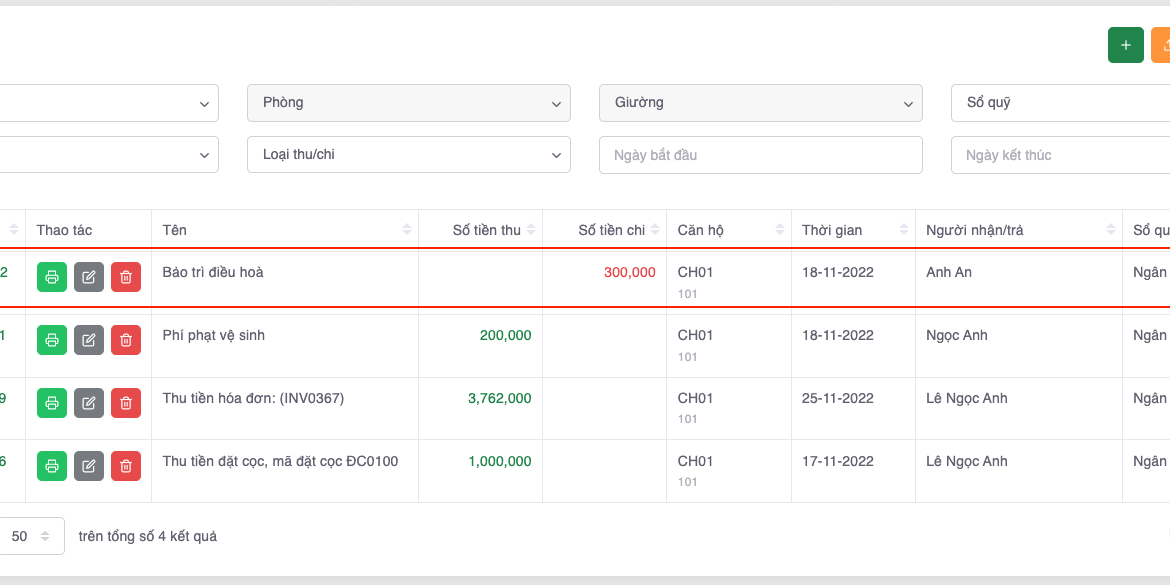This screenshot has height=585, width=1170.
Task: Focus the Ngày kết thúc date input
Action: click(1060, 155)
